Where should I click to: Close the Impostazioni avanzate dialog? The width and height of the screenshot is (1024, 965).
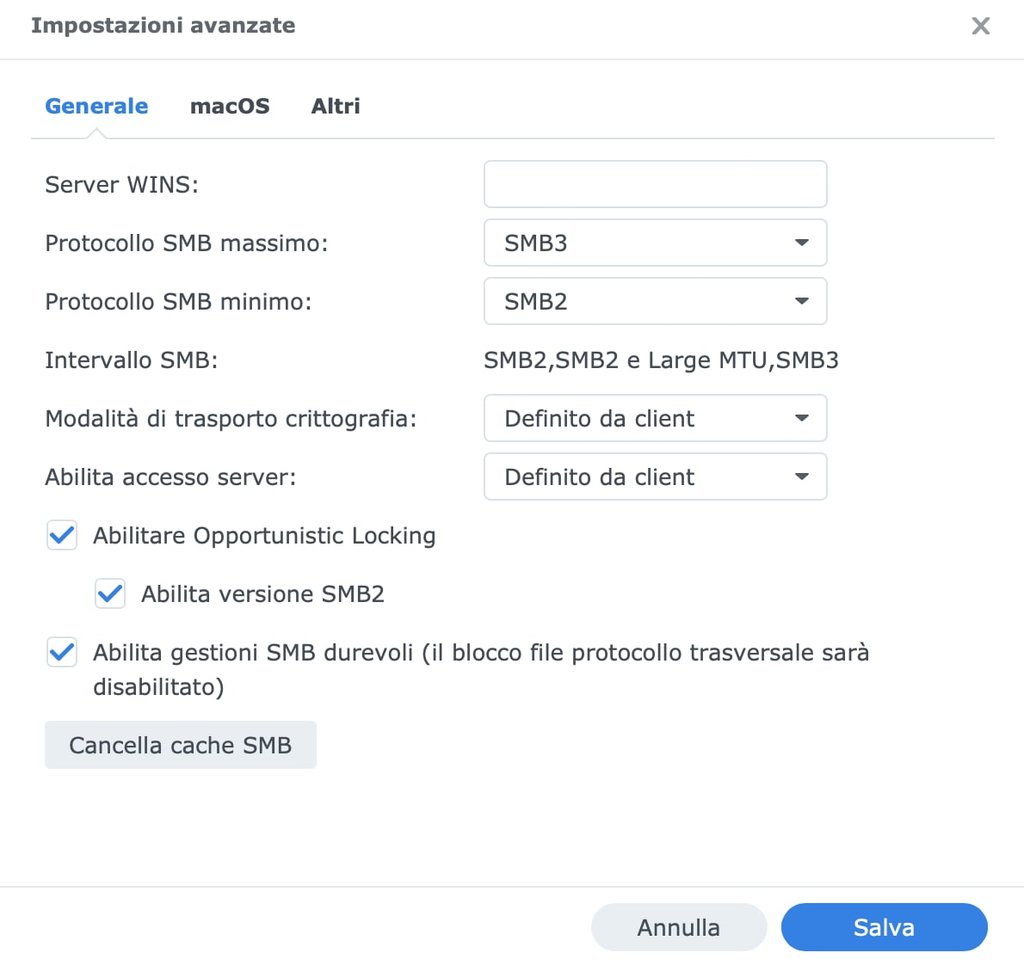pos(980,26)
